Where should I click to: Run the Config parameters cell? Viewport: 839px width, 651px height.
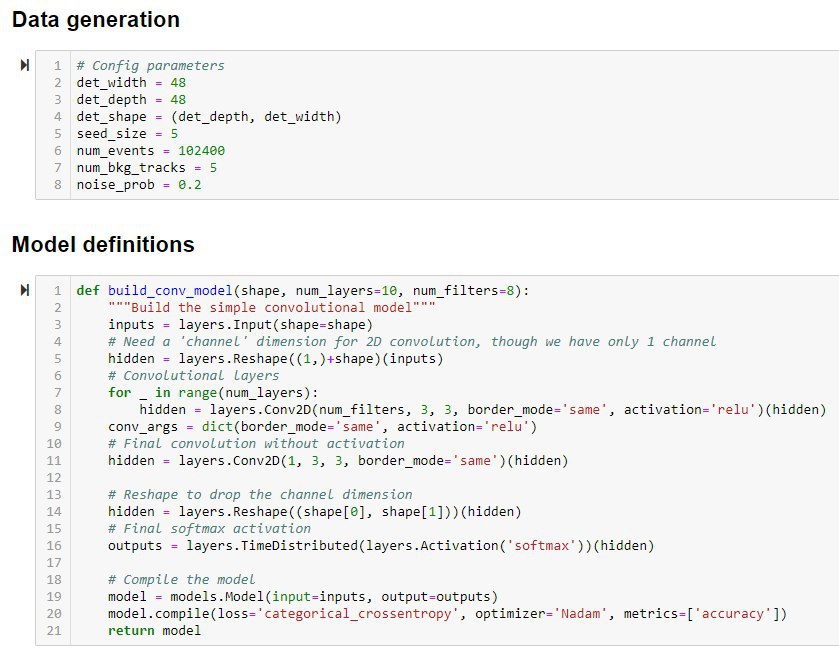(x=25, y=65)
